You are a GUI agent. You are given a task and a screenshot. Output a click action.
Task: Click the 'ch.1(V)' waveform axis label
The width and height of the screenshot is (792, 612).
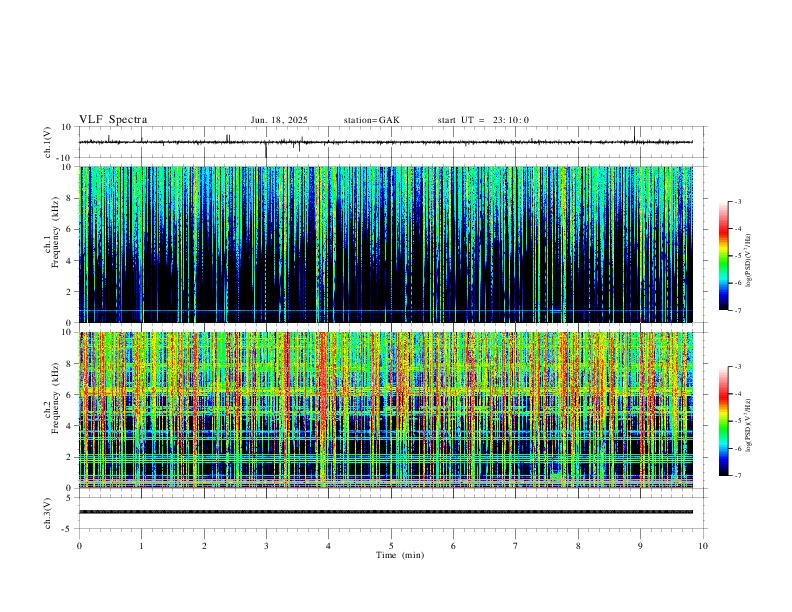pos(48,142)
